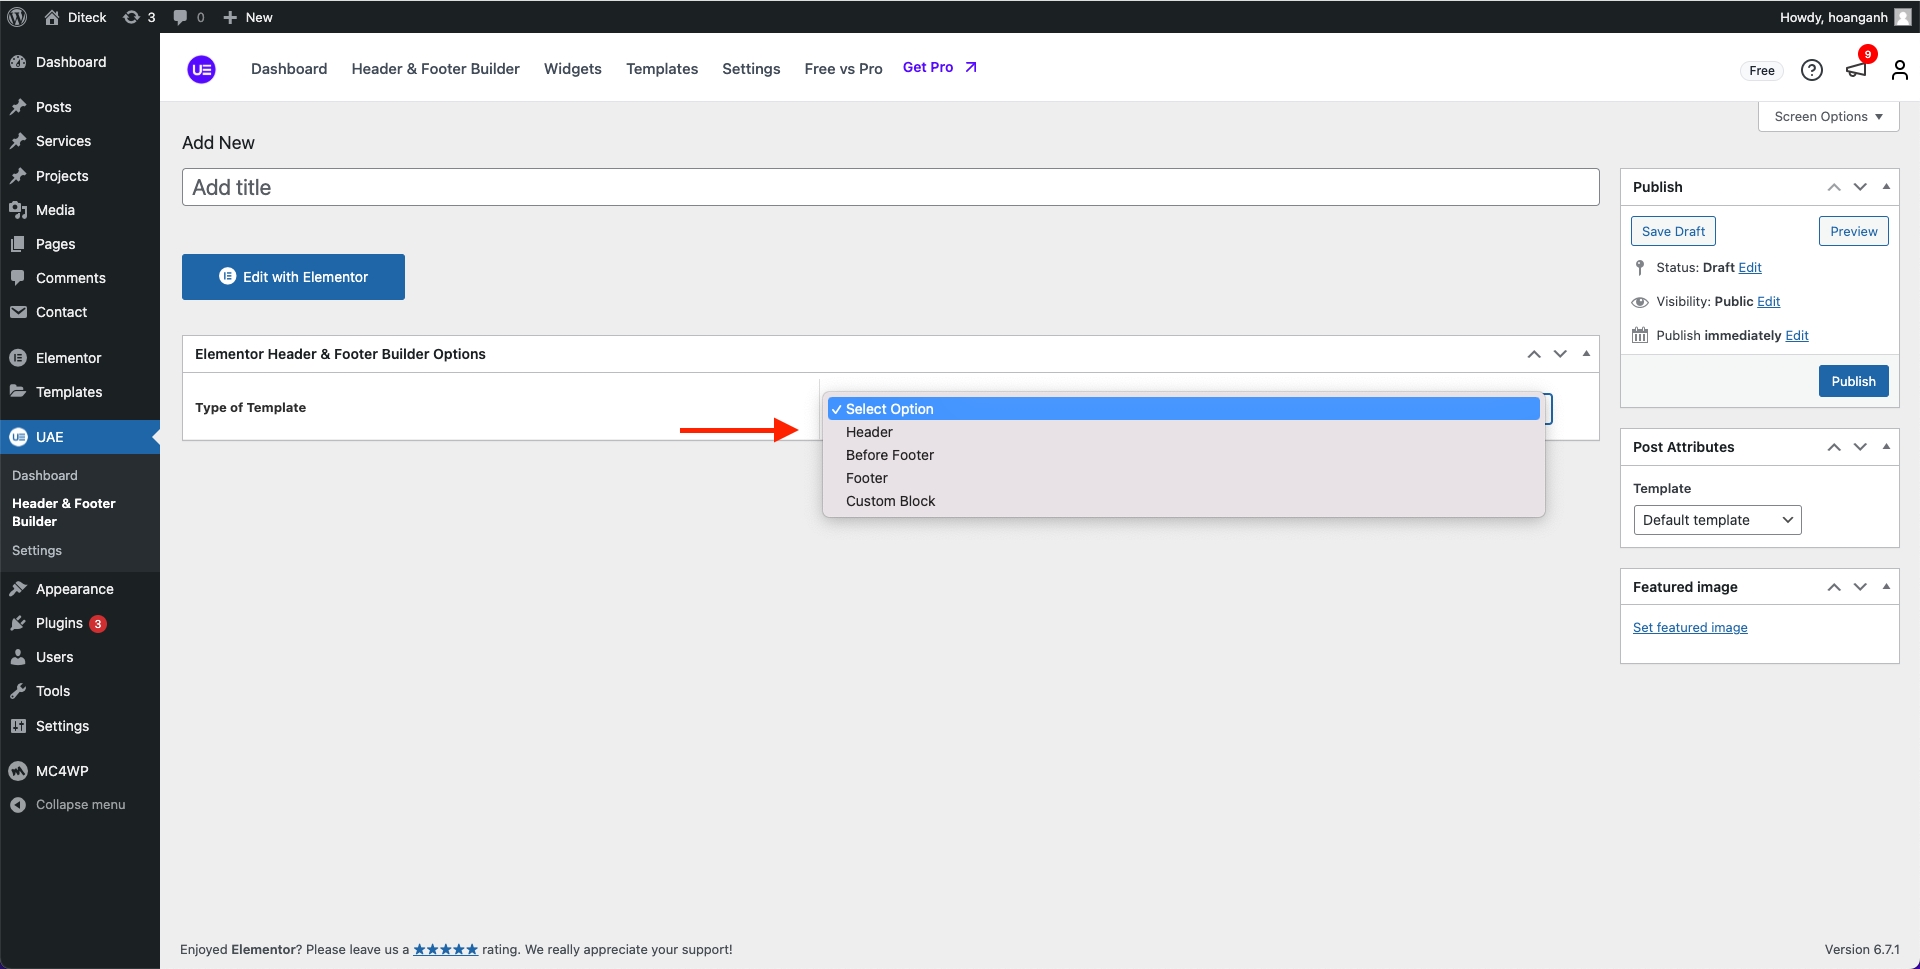Open Plugins in the sidebar menu
The width and height of the screenshot is (1920, 969).
coord(59,623)
